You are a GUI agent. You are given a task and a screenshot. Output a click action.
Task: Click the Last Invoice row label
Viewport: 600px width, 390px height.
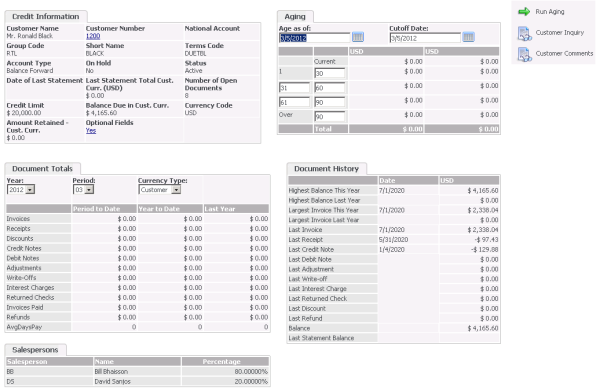(x=305, y=230)
